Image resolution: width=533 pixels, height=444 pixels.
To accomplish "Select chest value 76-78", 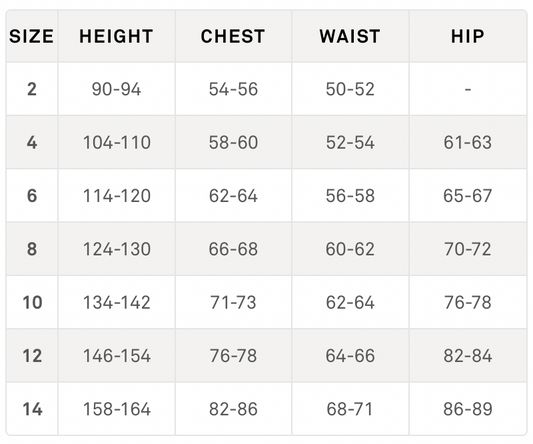I will pyautogui.click(x=233, y=356).
